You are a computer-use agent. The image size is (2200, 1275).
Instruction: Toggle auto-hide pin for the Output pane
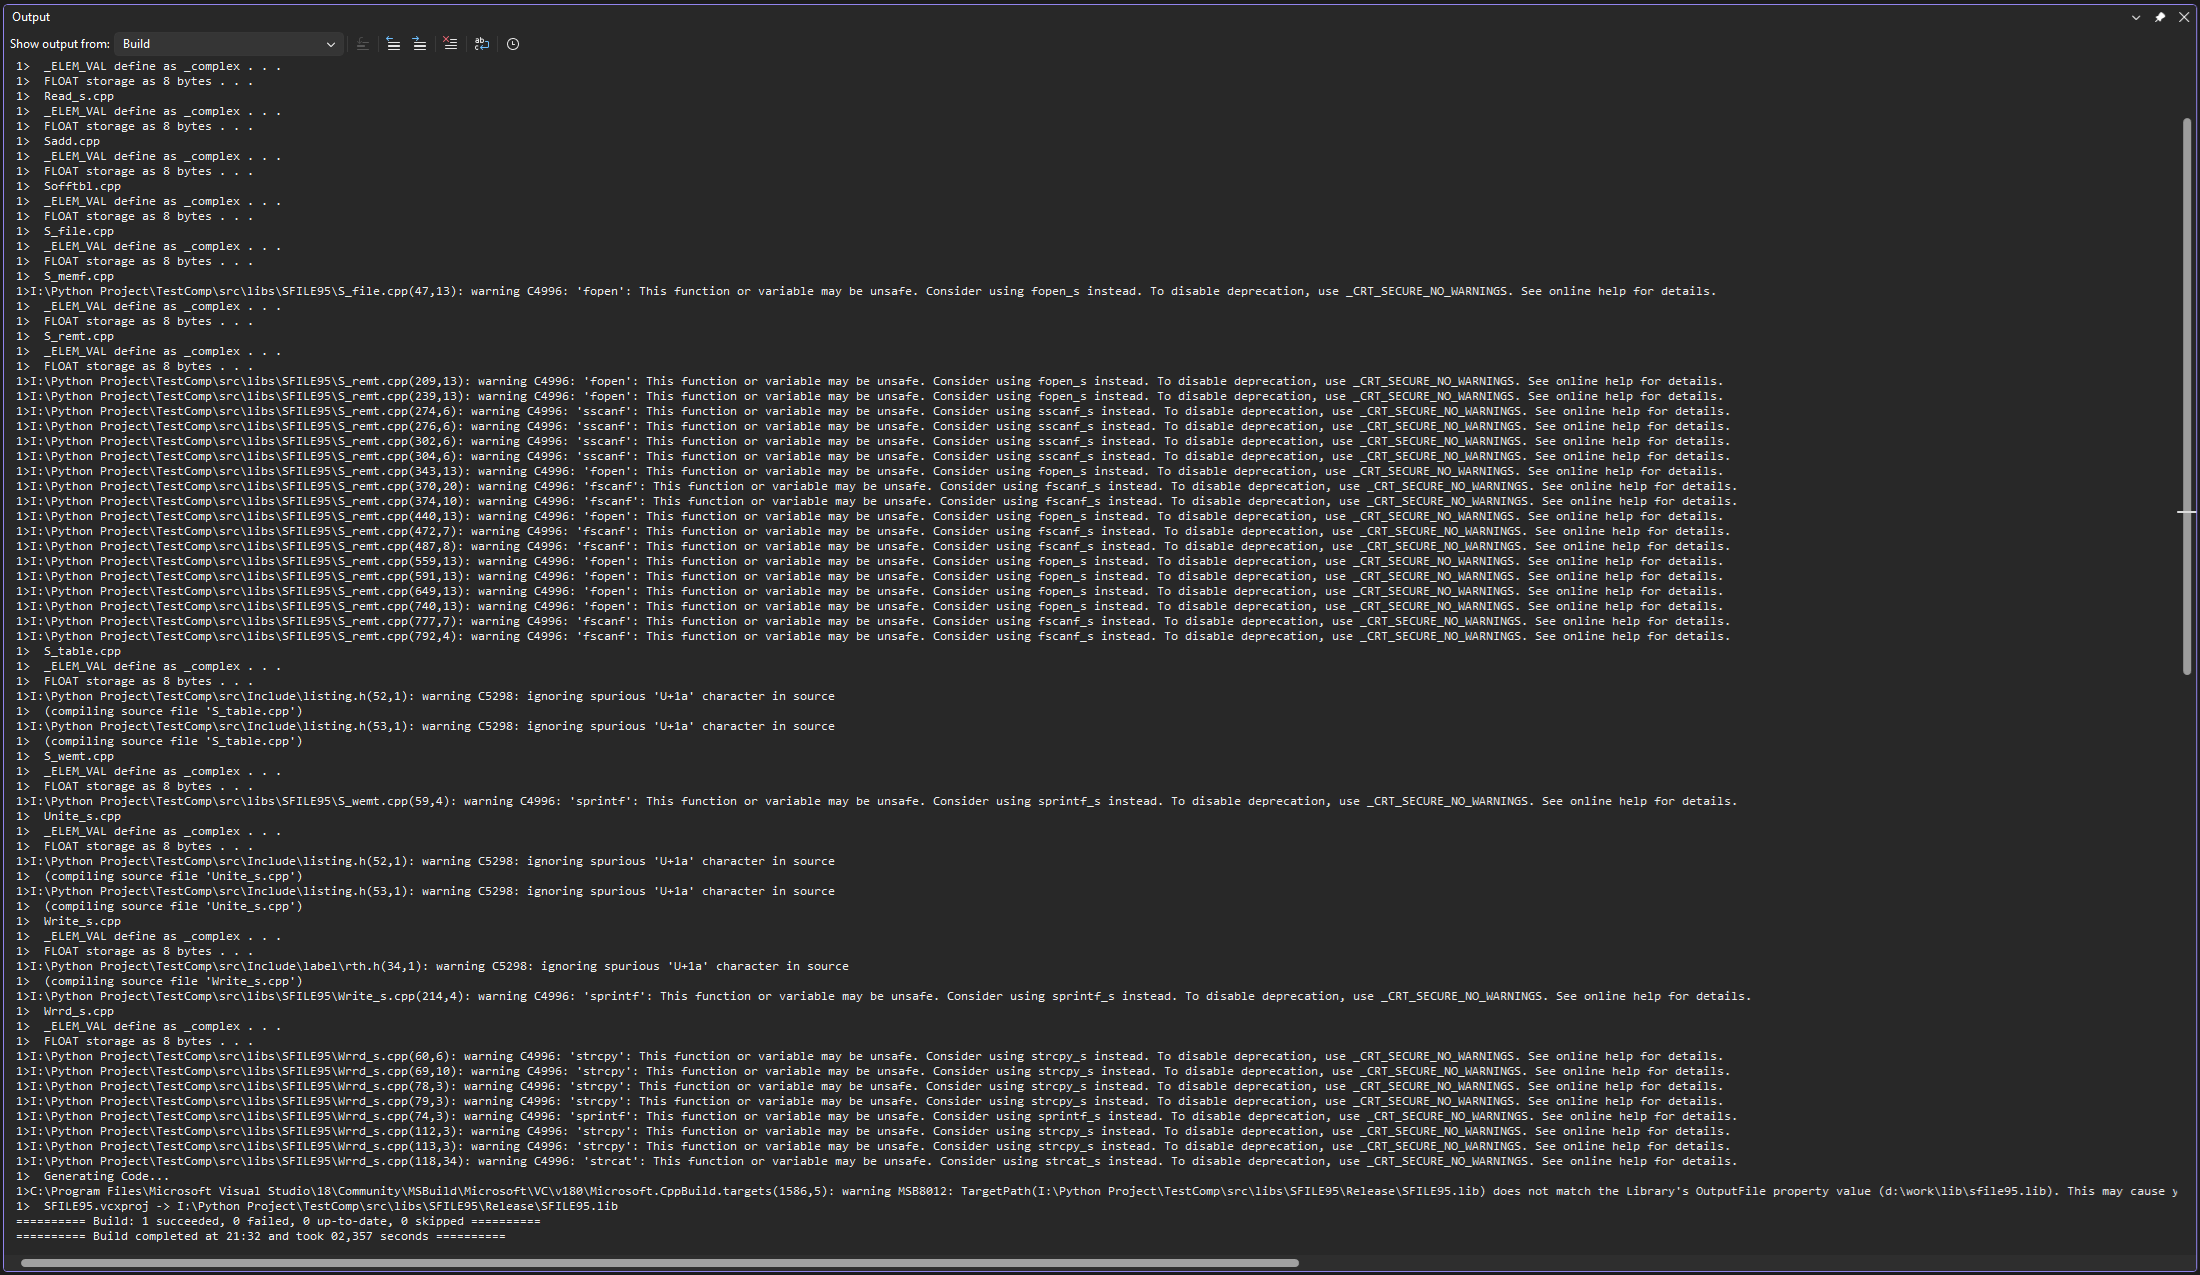(2160, 17)
